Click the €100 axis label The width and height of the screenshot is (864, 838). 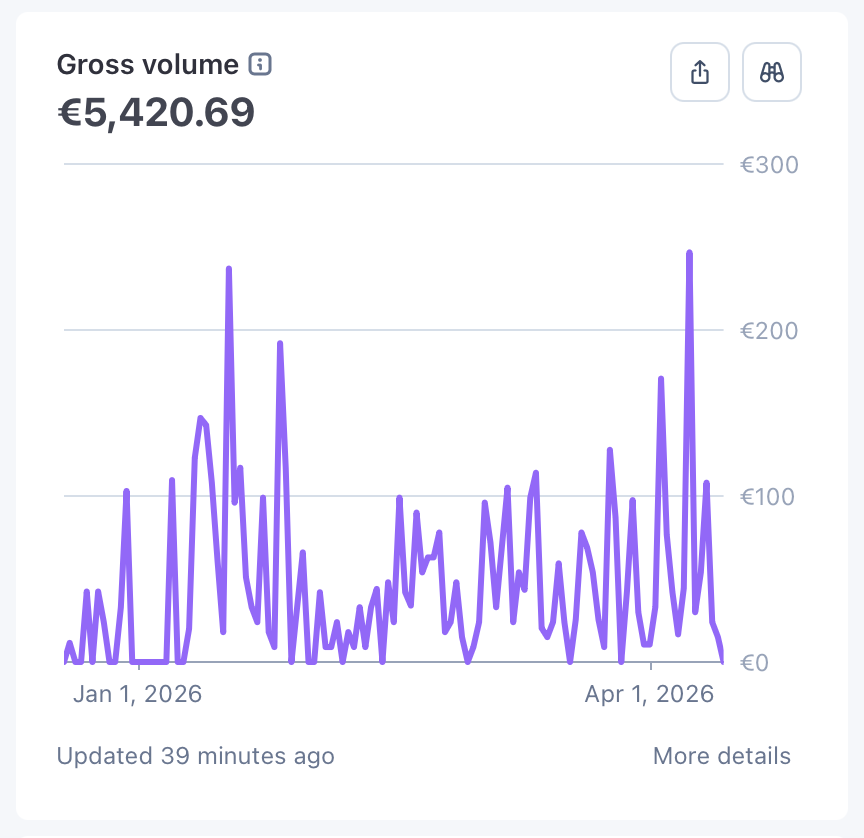click(767, 496)
